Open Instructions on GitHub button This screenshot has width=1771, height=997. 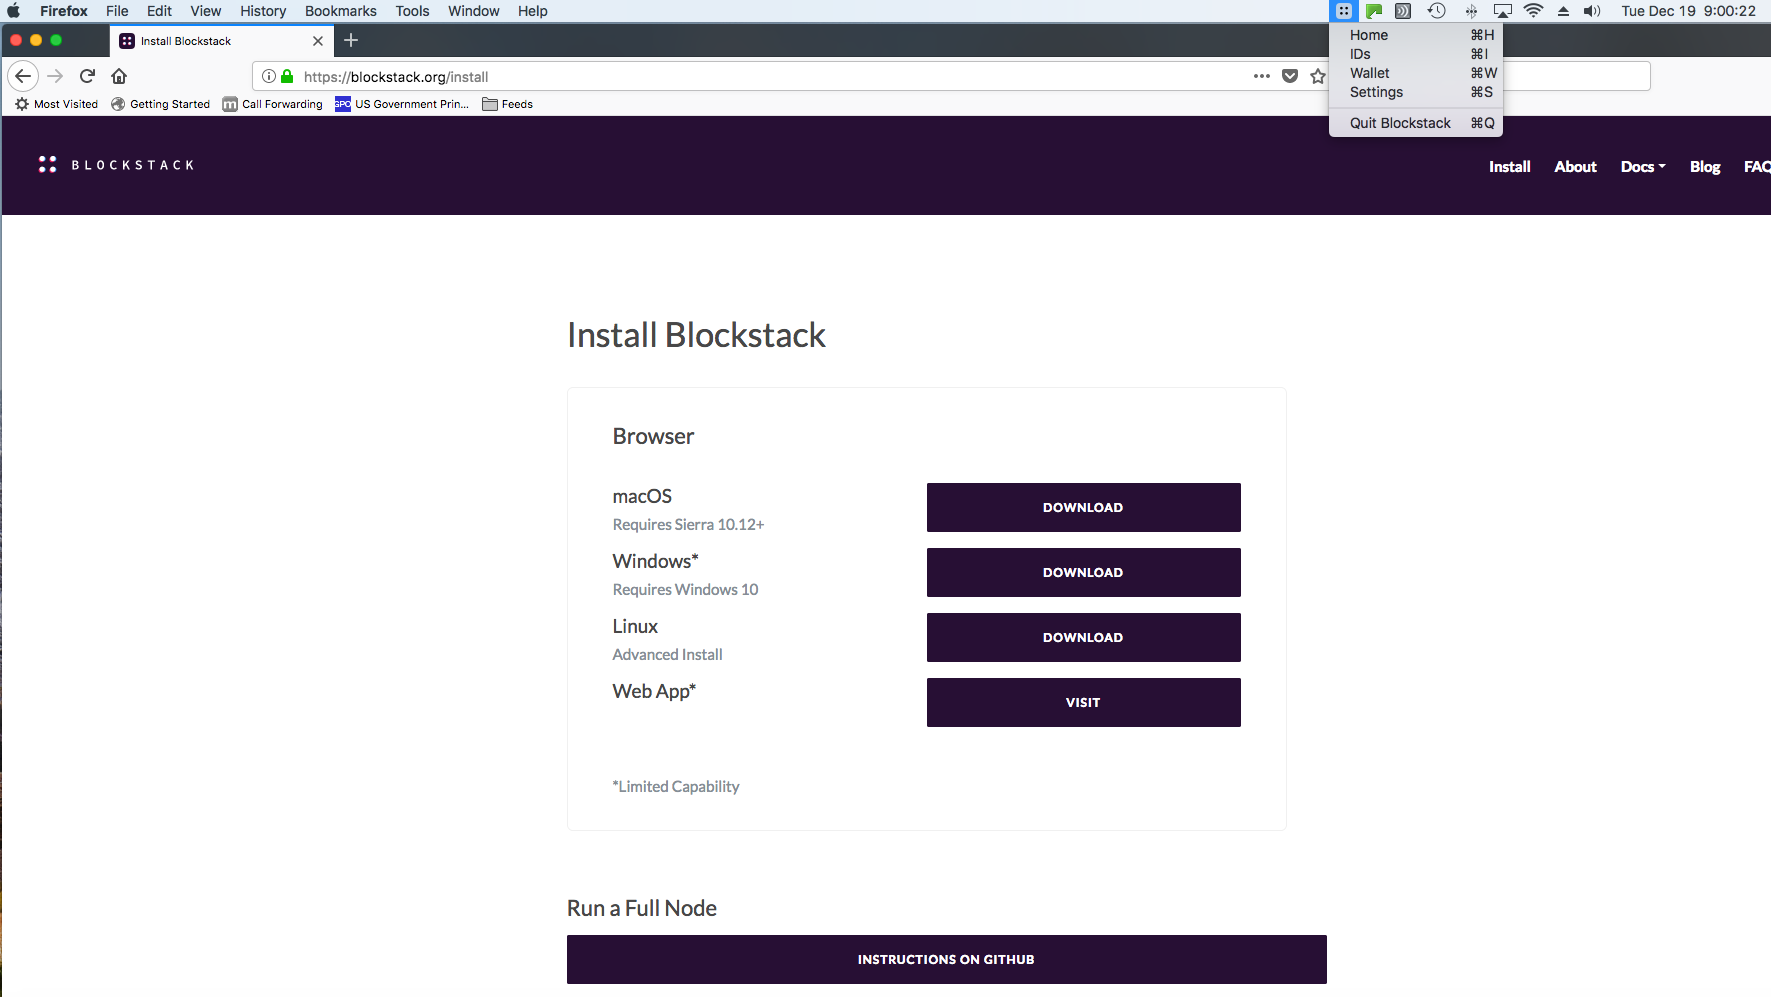click(x=946, y=959)
